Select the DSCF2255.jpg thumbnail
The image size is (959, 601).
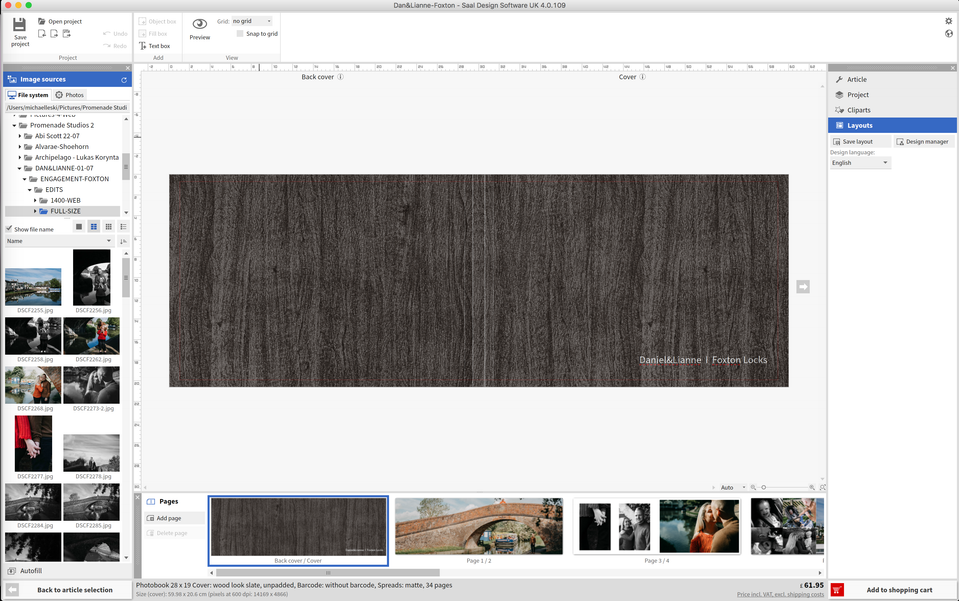[x=33, y=287]
